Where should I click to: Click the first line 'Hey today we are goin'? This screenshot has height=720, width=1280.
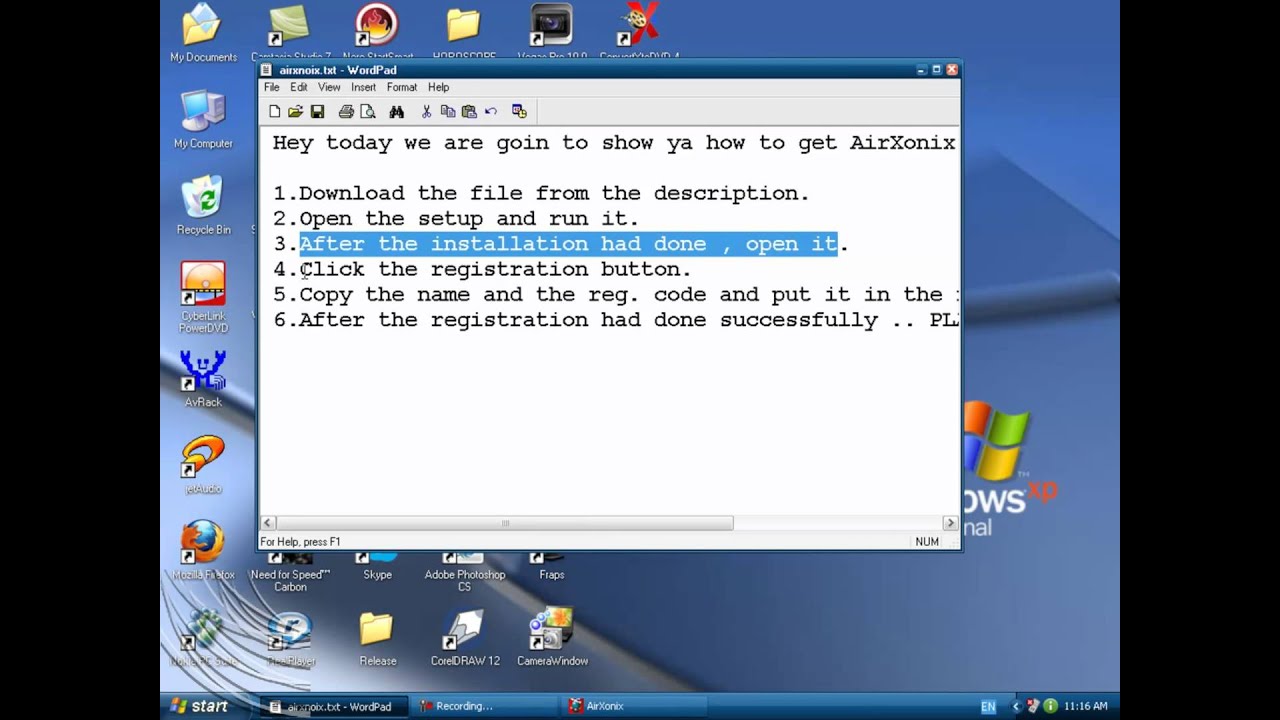tap(614, 143)
